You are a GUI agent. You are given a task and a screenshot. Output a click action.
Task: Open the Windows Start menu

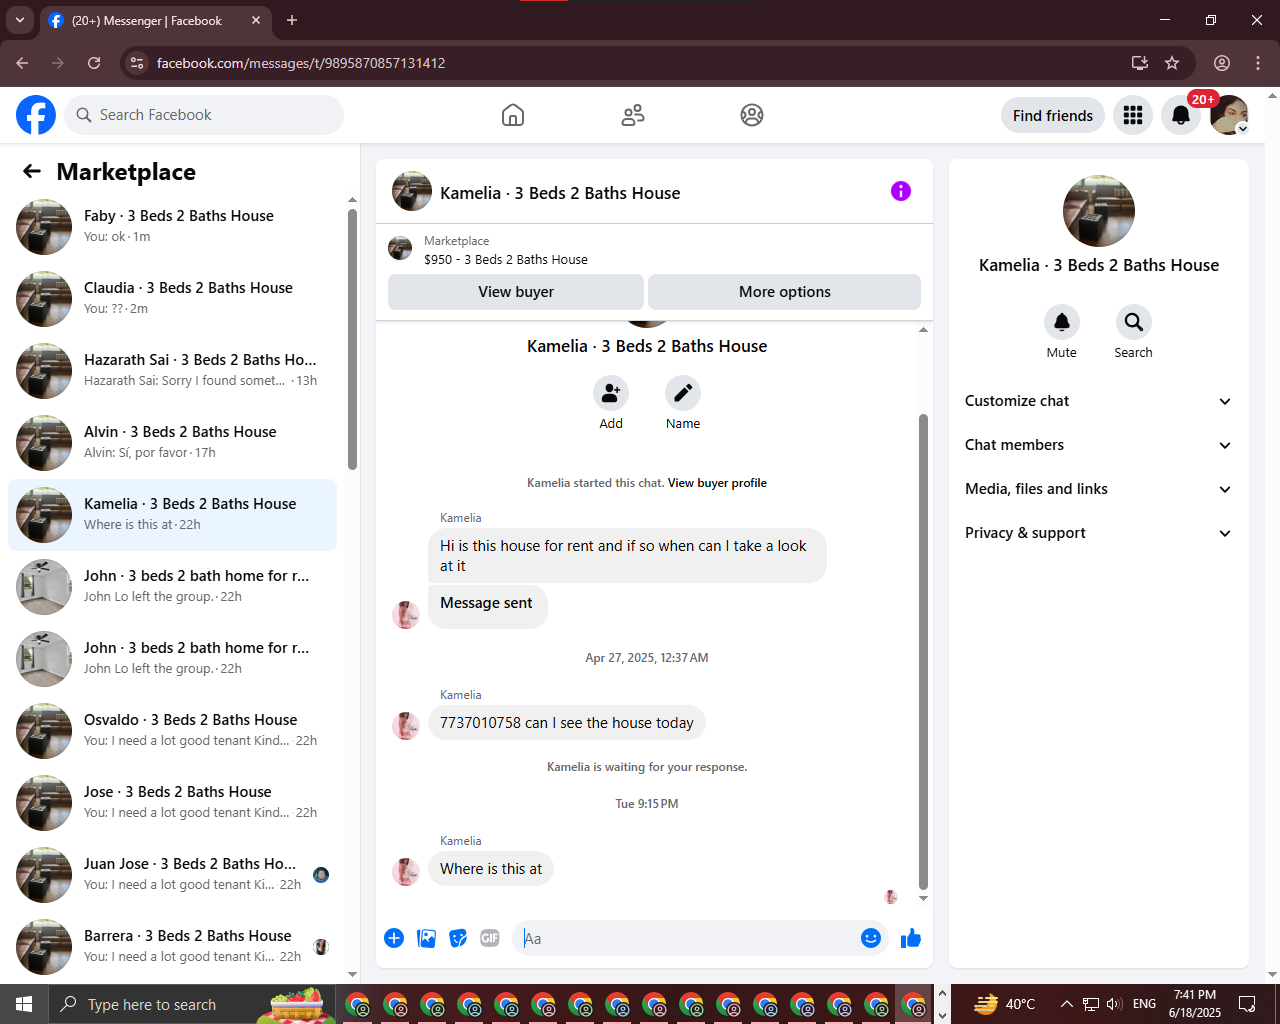coord(24,1004)
